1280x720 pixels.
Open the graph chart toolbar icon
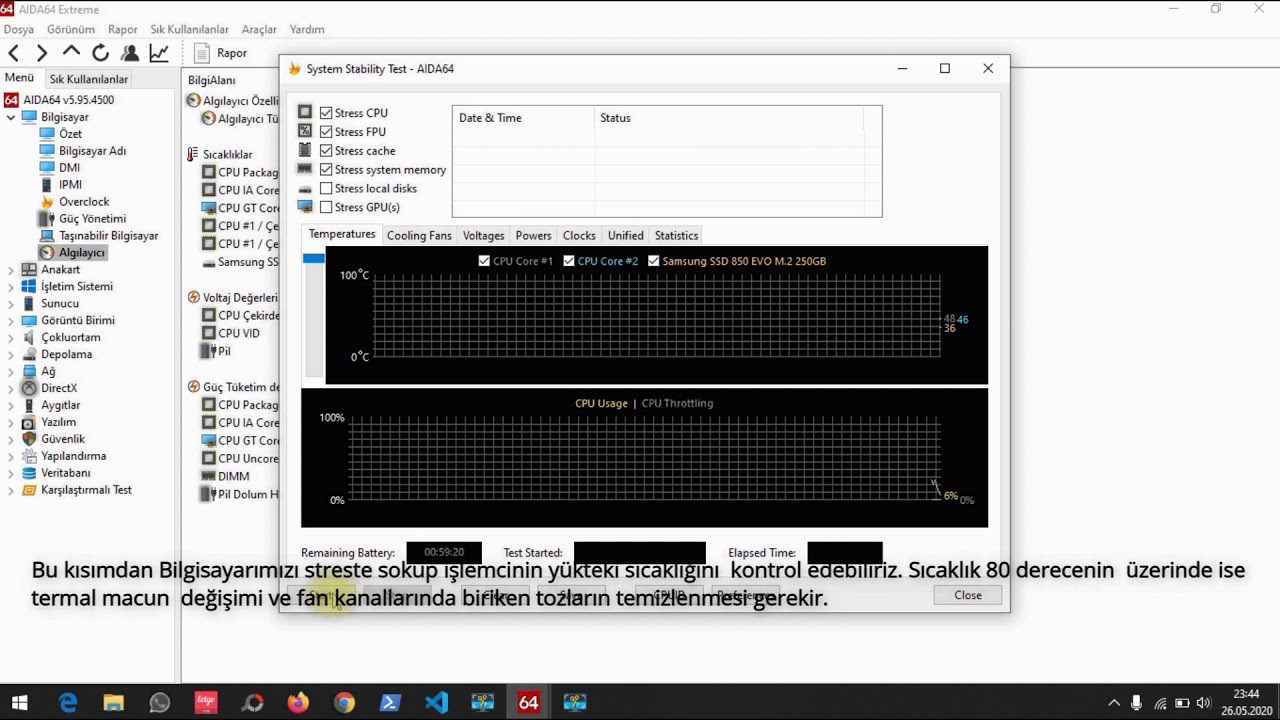tap(158, 53)
